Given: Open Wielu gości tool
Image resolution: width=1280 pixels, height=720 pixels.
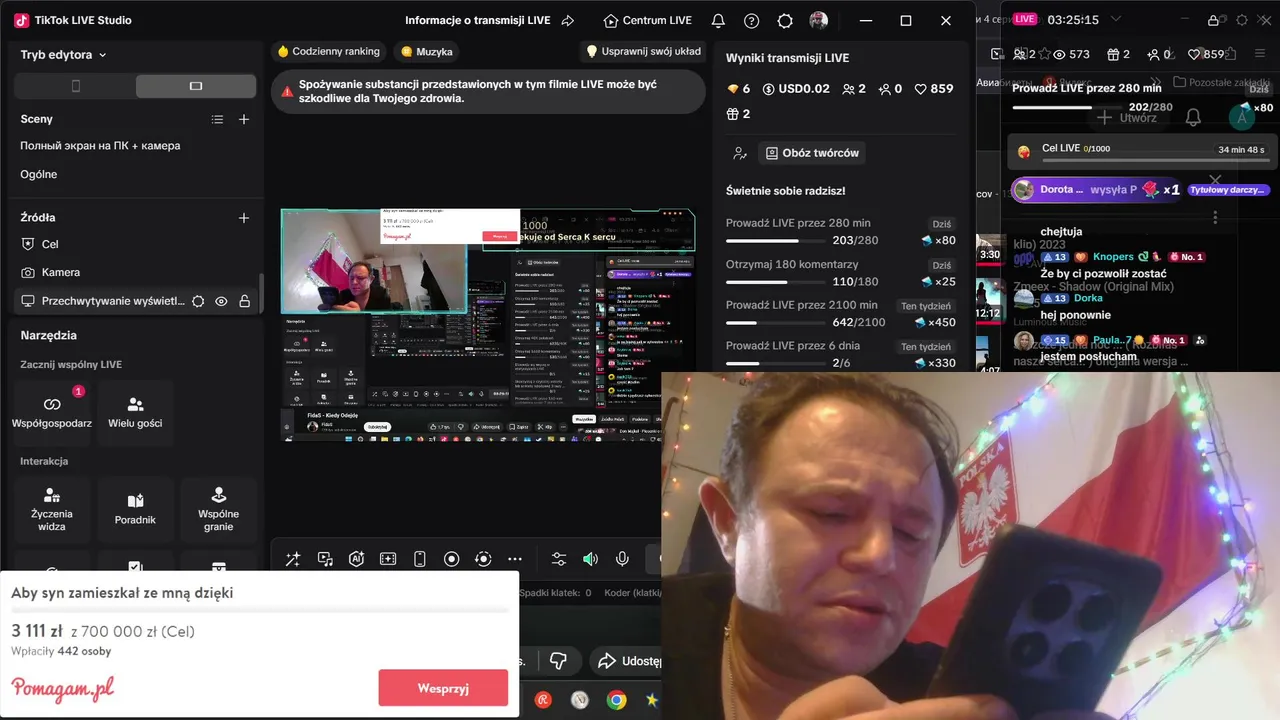Looking at the screenshot, I should pyautogui.click(x=135, y=412).
